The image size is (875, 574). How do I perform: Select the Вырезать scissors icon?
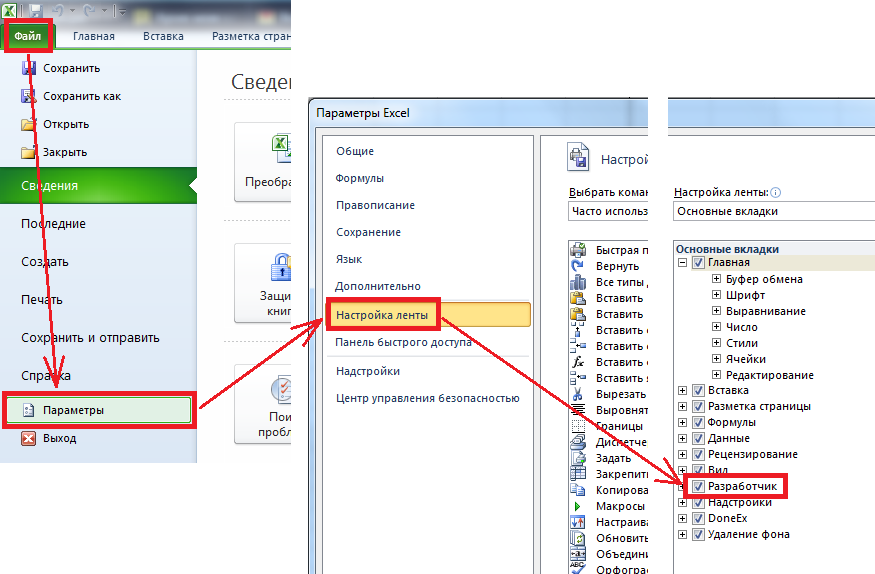tap(578, 394)
